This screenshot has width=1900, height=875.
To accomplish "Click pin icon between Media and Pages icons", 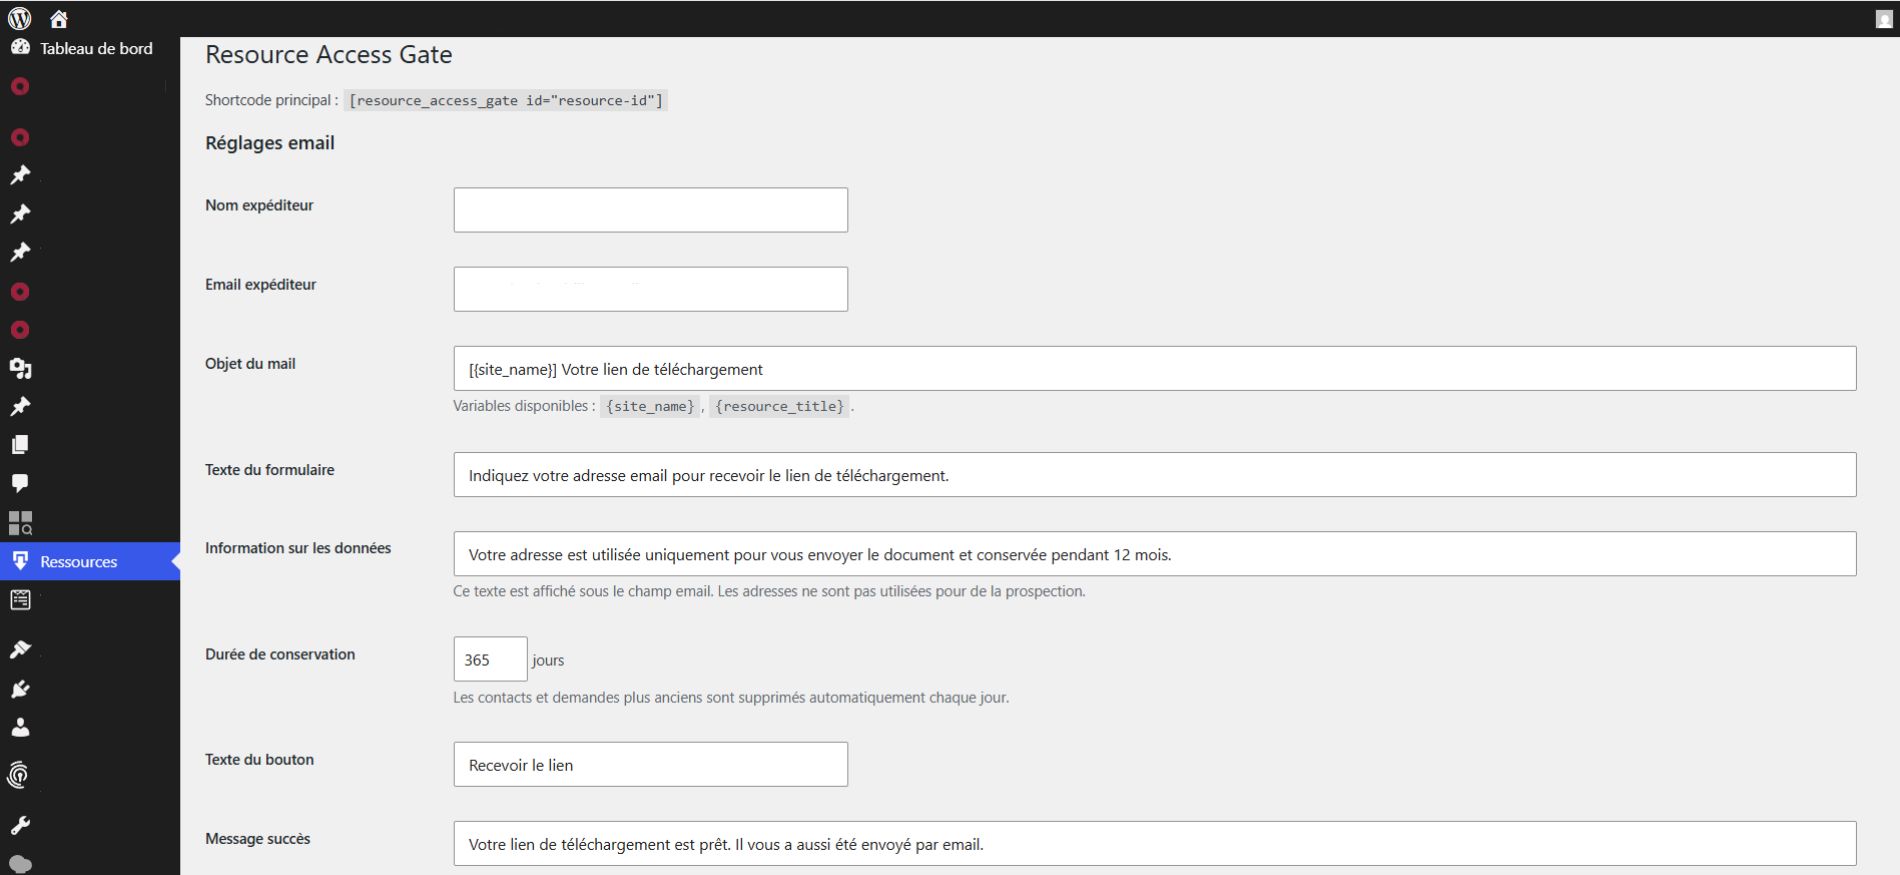I will click(x=20, y=406).
